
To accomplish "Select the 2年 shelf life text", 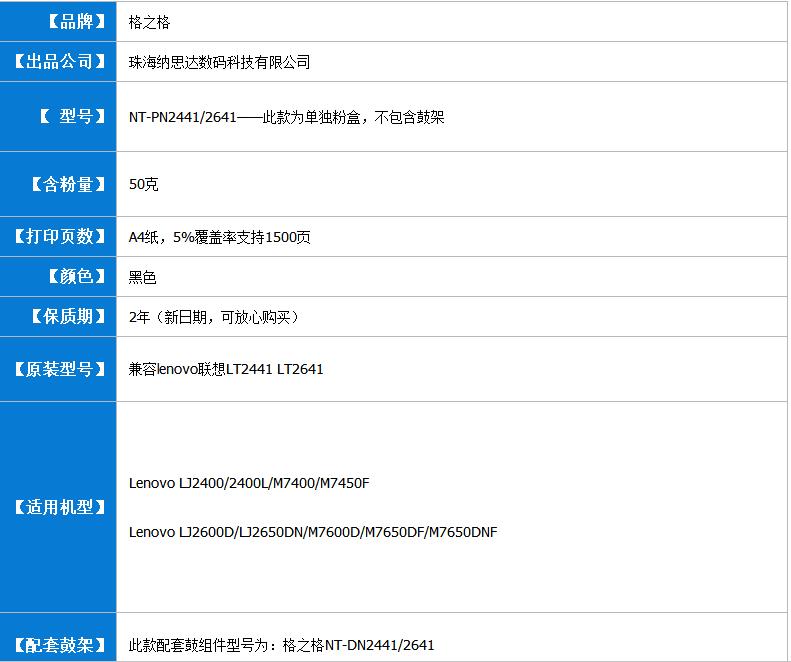I will pos(214,317).
